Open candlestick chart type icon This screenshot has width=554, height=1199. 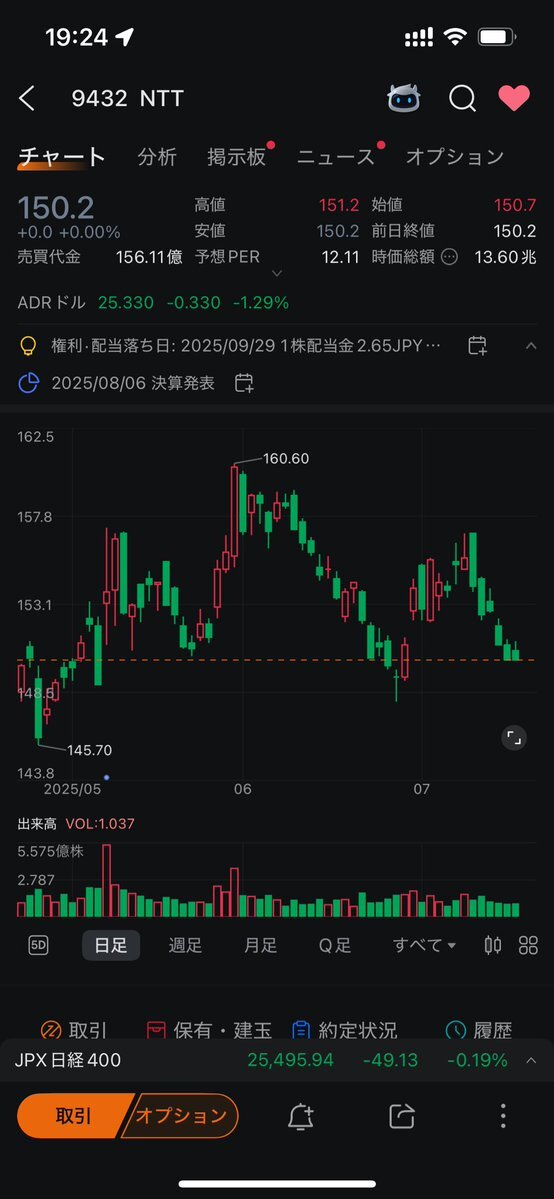click(x=493, y=945)
